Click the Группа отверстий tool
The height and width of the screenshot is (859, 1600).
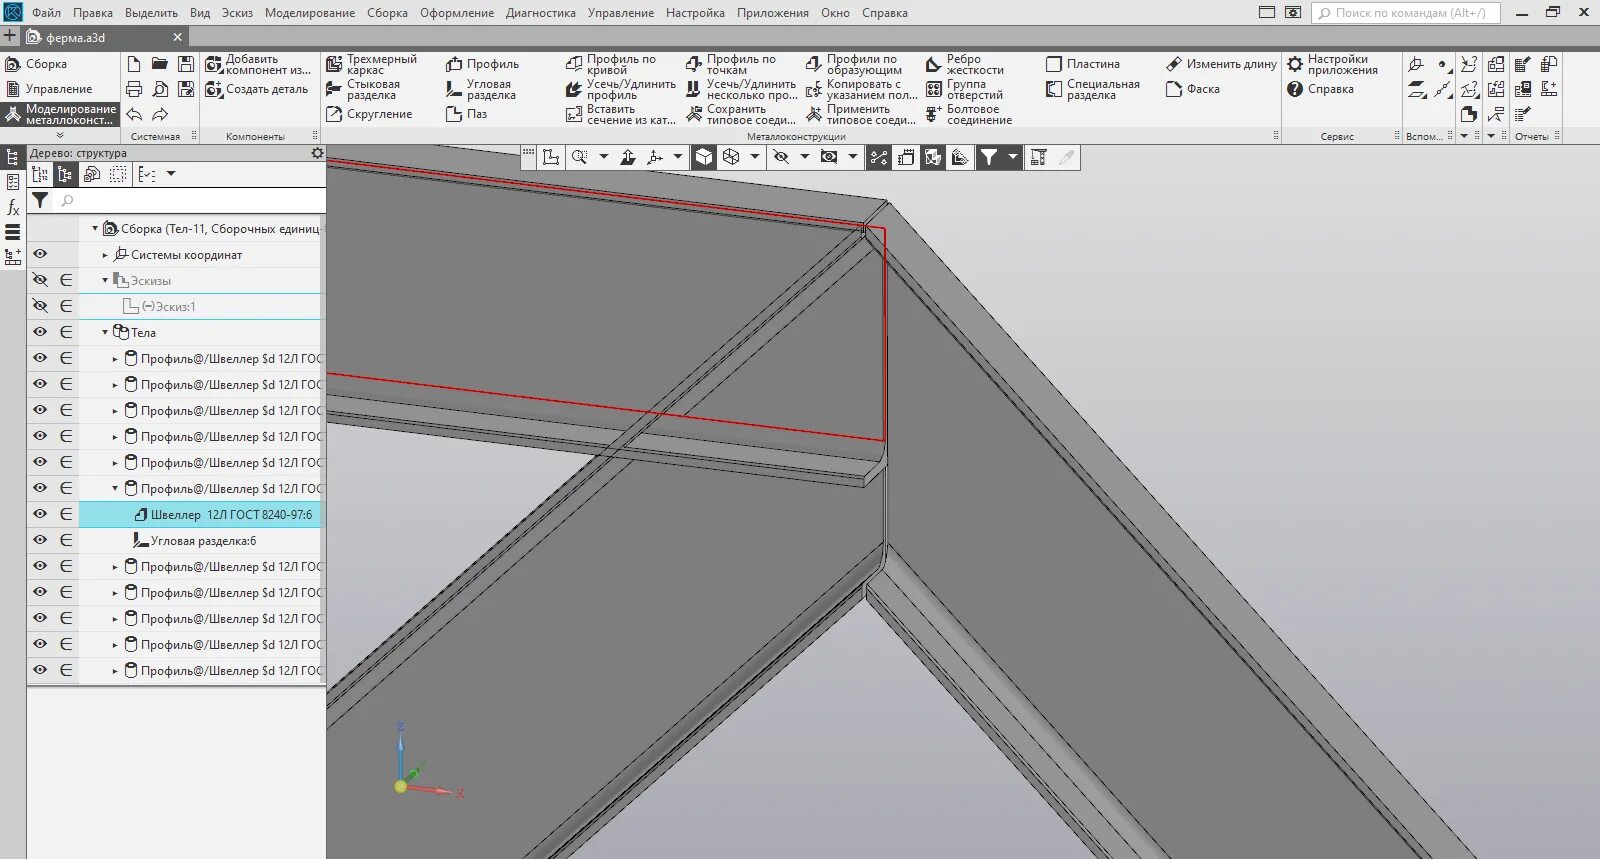[x=965, y=89]
